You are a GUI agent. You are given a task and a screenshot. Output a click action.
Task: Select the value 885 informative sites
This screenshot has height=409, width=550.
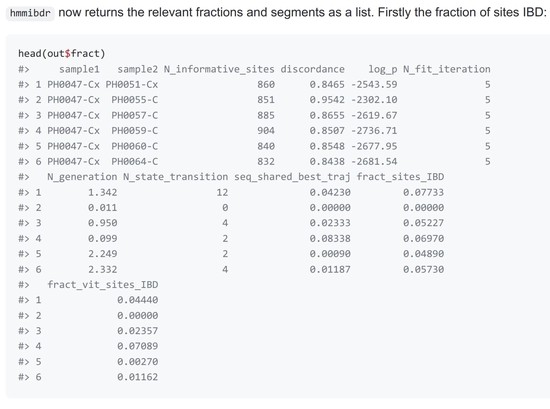point(266,115)
